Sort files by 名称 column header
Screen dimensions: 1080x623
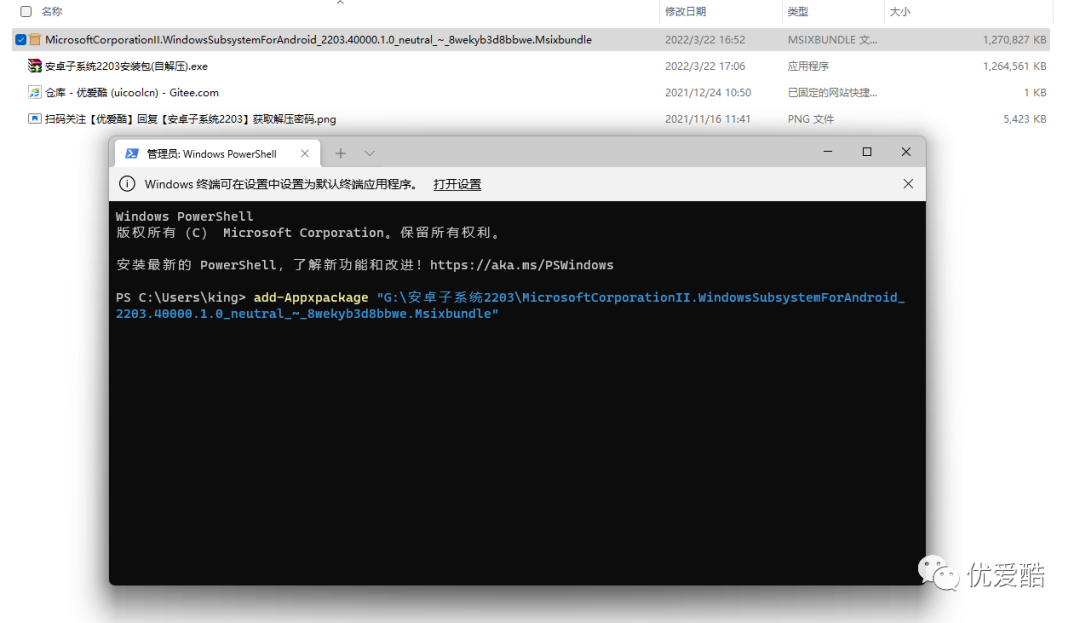[52, 12]
